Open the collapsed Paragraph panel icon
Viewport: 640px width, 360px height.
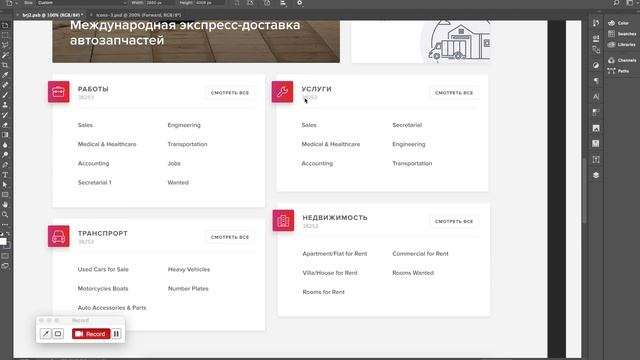click(x=596, y=81)
